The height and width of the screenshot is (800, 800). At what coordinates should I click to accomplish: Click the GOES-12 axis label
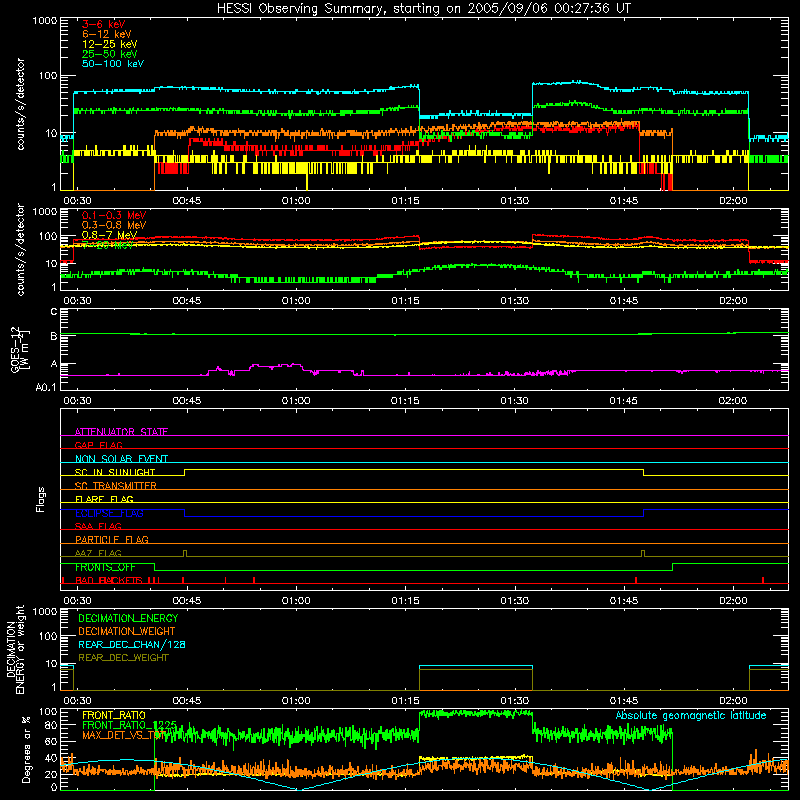click(x=19, y=349)
